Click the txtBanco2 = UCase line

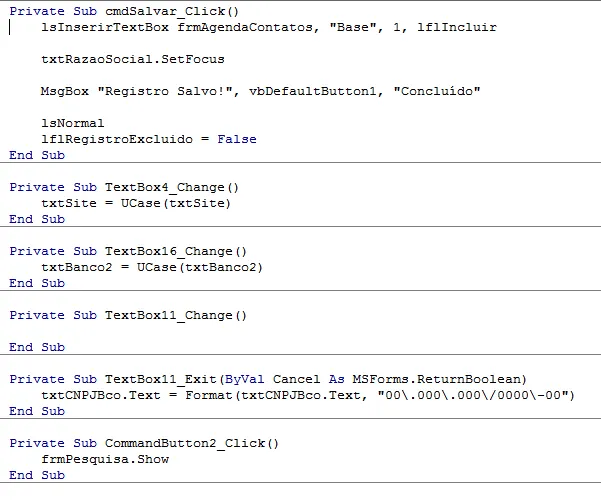pyautogui.click(x=152, y=267)
